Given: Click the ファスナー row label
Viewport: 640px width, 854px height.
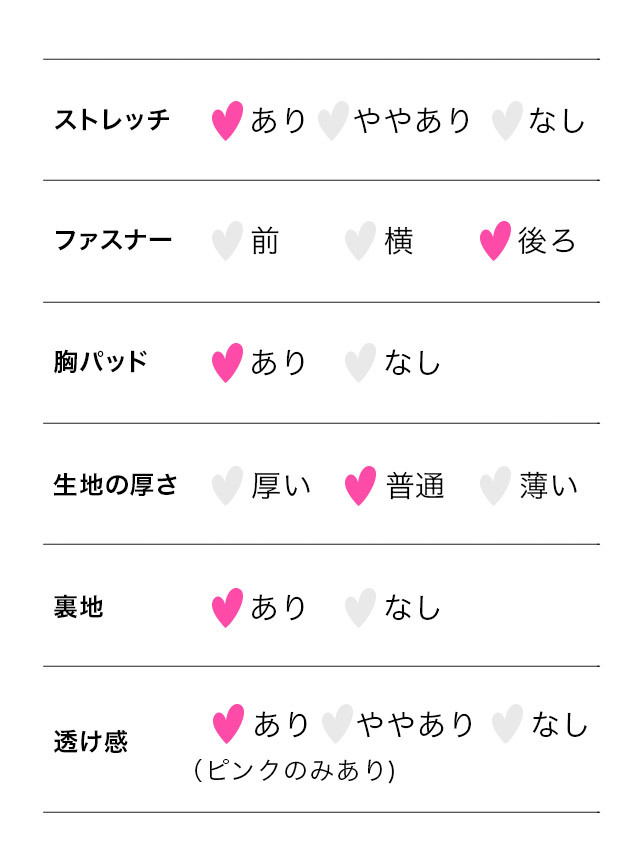Looking at the screenshot, I should [113, 240].
